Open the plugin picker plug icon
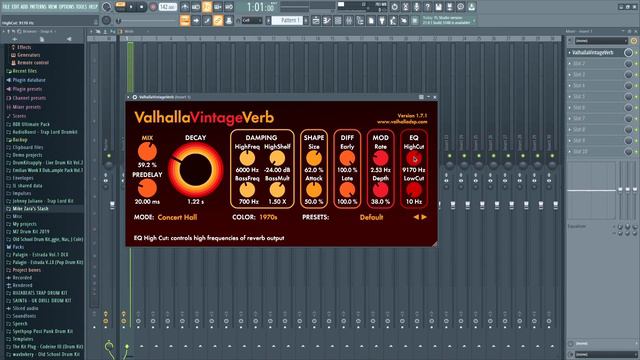The width and height of the screenshot is (640, 360). coord(382,20)
